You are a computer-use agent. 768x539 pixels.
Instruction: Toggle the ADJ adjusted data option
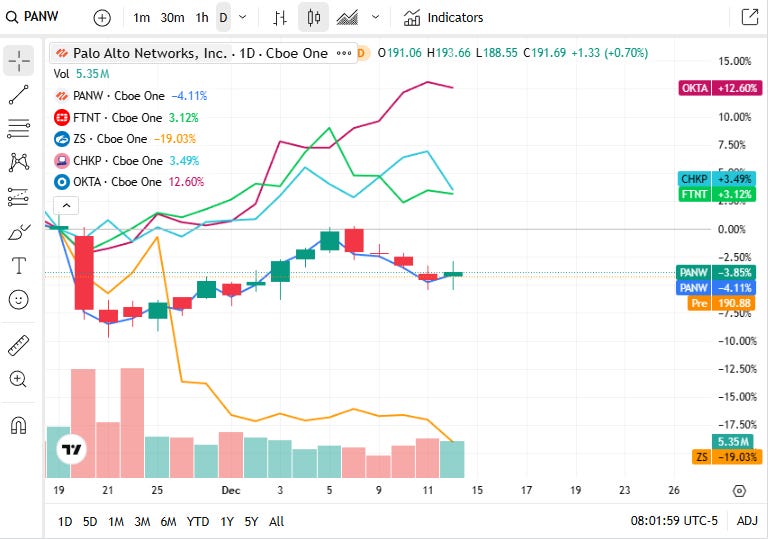[x=747, y=520]
